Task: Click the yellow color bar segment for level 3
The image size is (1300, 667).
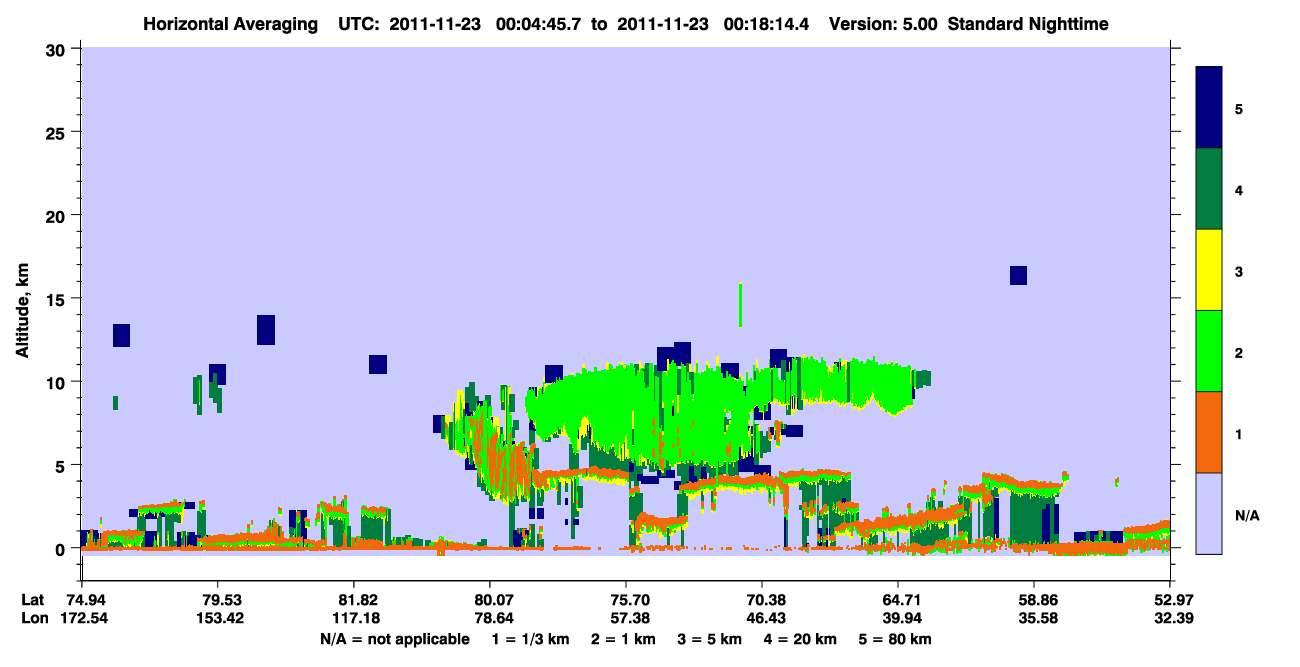Action: coord(1209,270)
